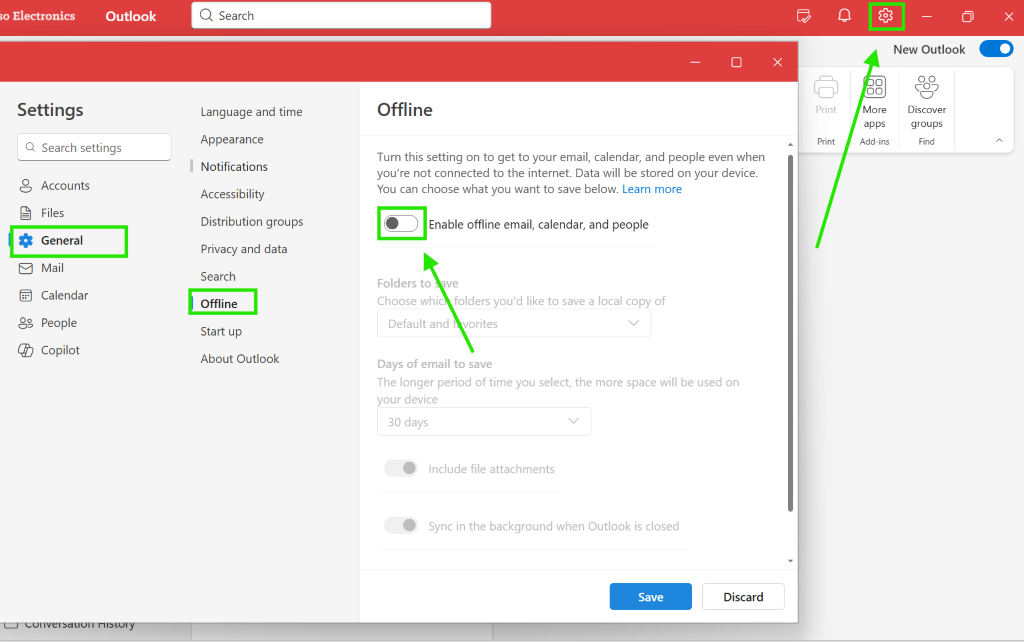1024x642 pixels.
Task: Open Appearance settings
Action: click(232, 139)
